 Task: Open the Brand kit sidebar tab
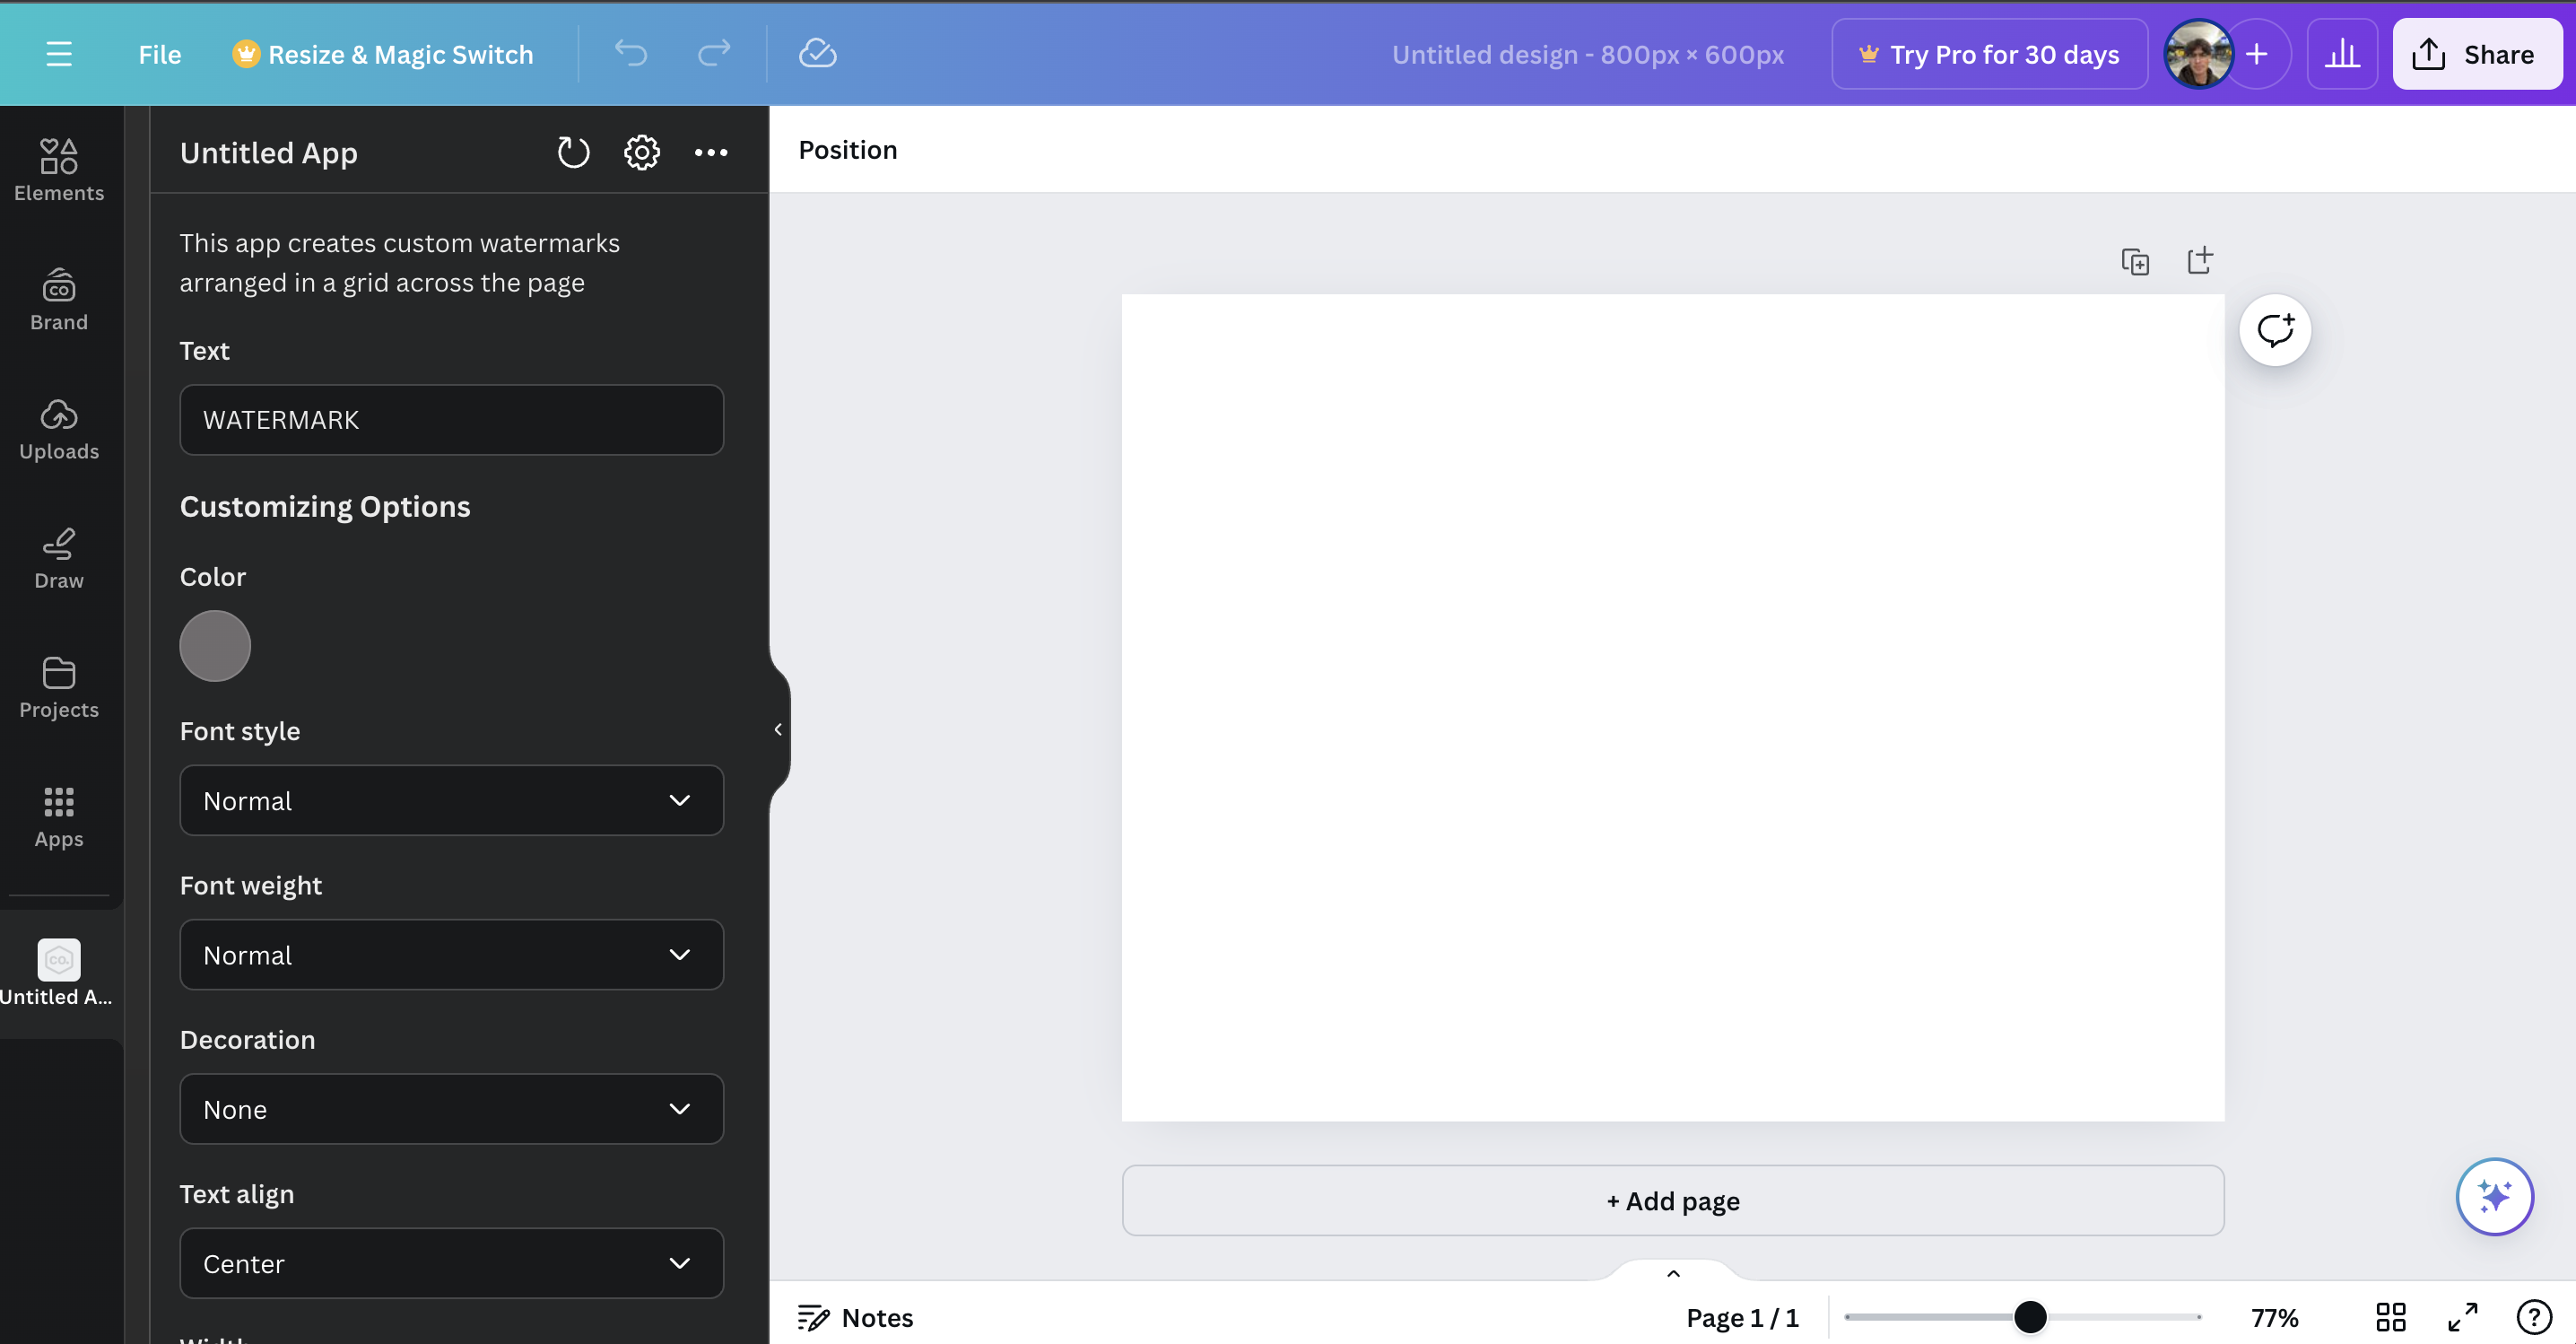tap(59, 299)
